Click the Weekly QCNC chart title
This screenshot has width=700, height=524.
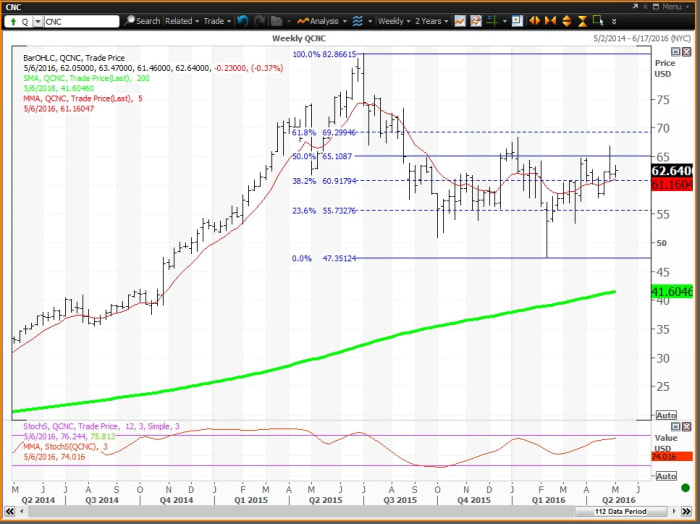(299, 38)
